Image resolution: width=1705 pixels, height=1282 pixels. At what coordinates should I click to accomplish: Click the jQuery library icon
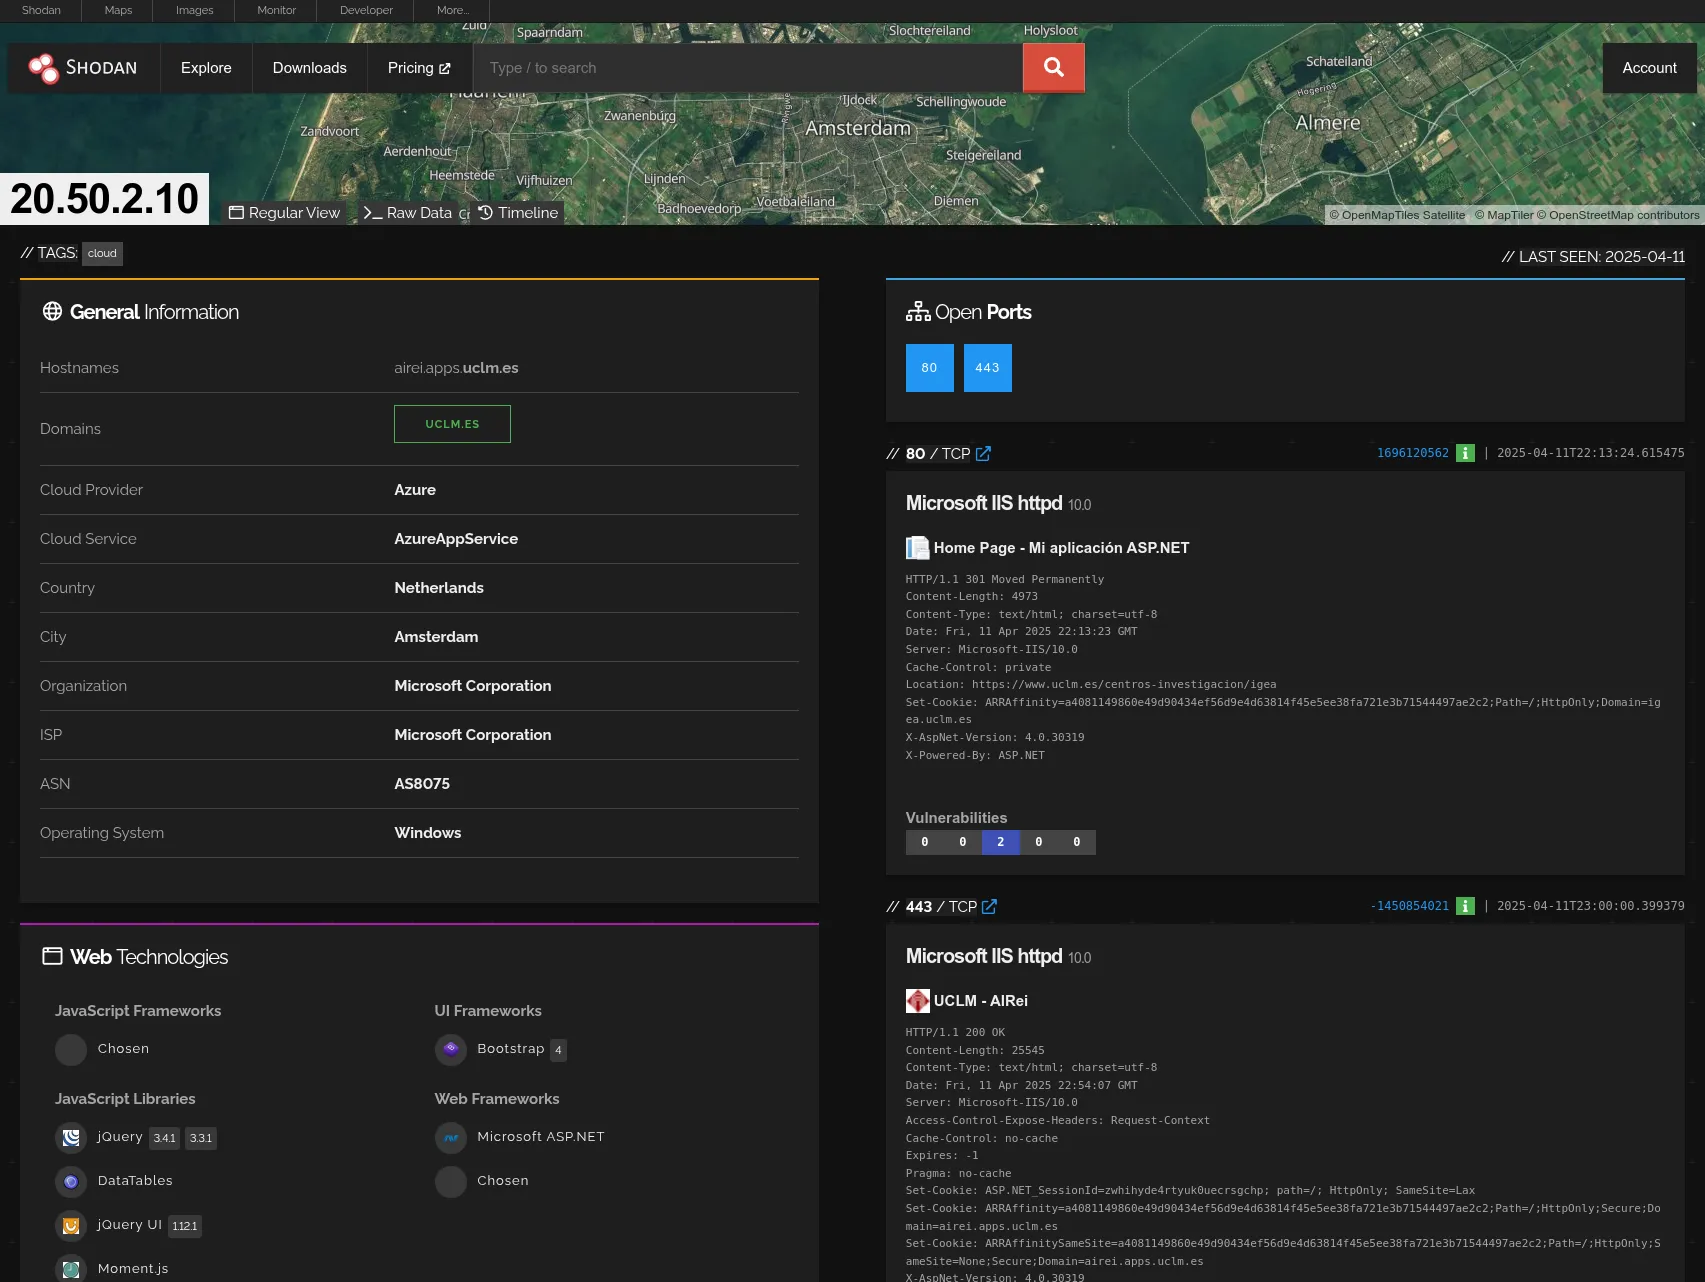[x=71, y=1137]
